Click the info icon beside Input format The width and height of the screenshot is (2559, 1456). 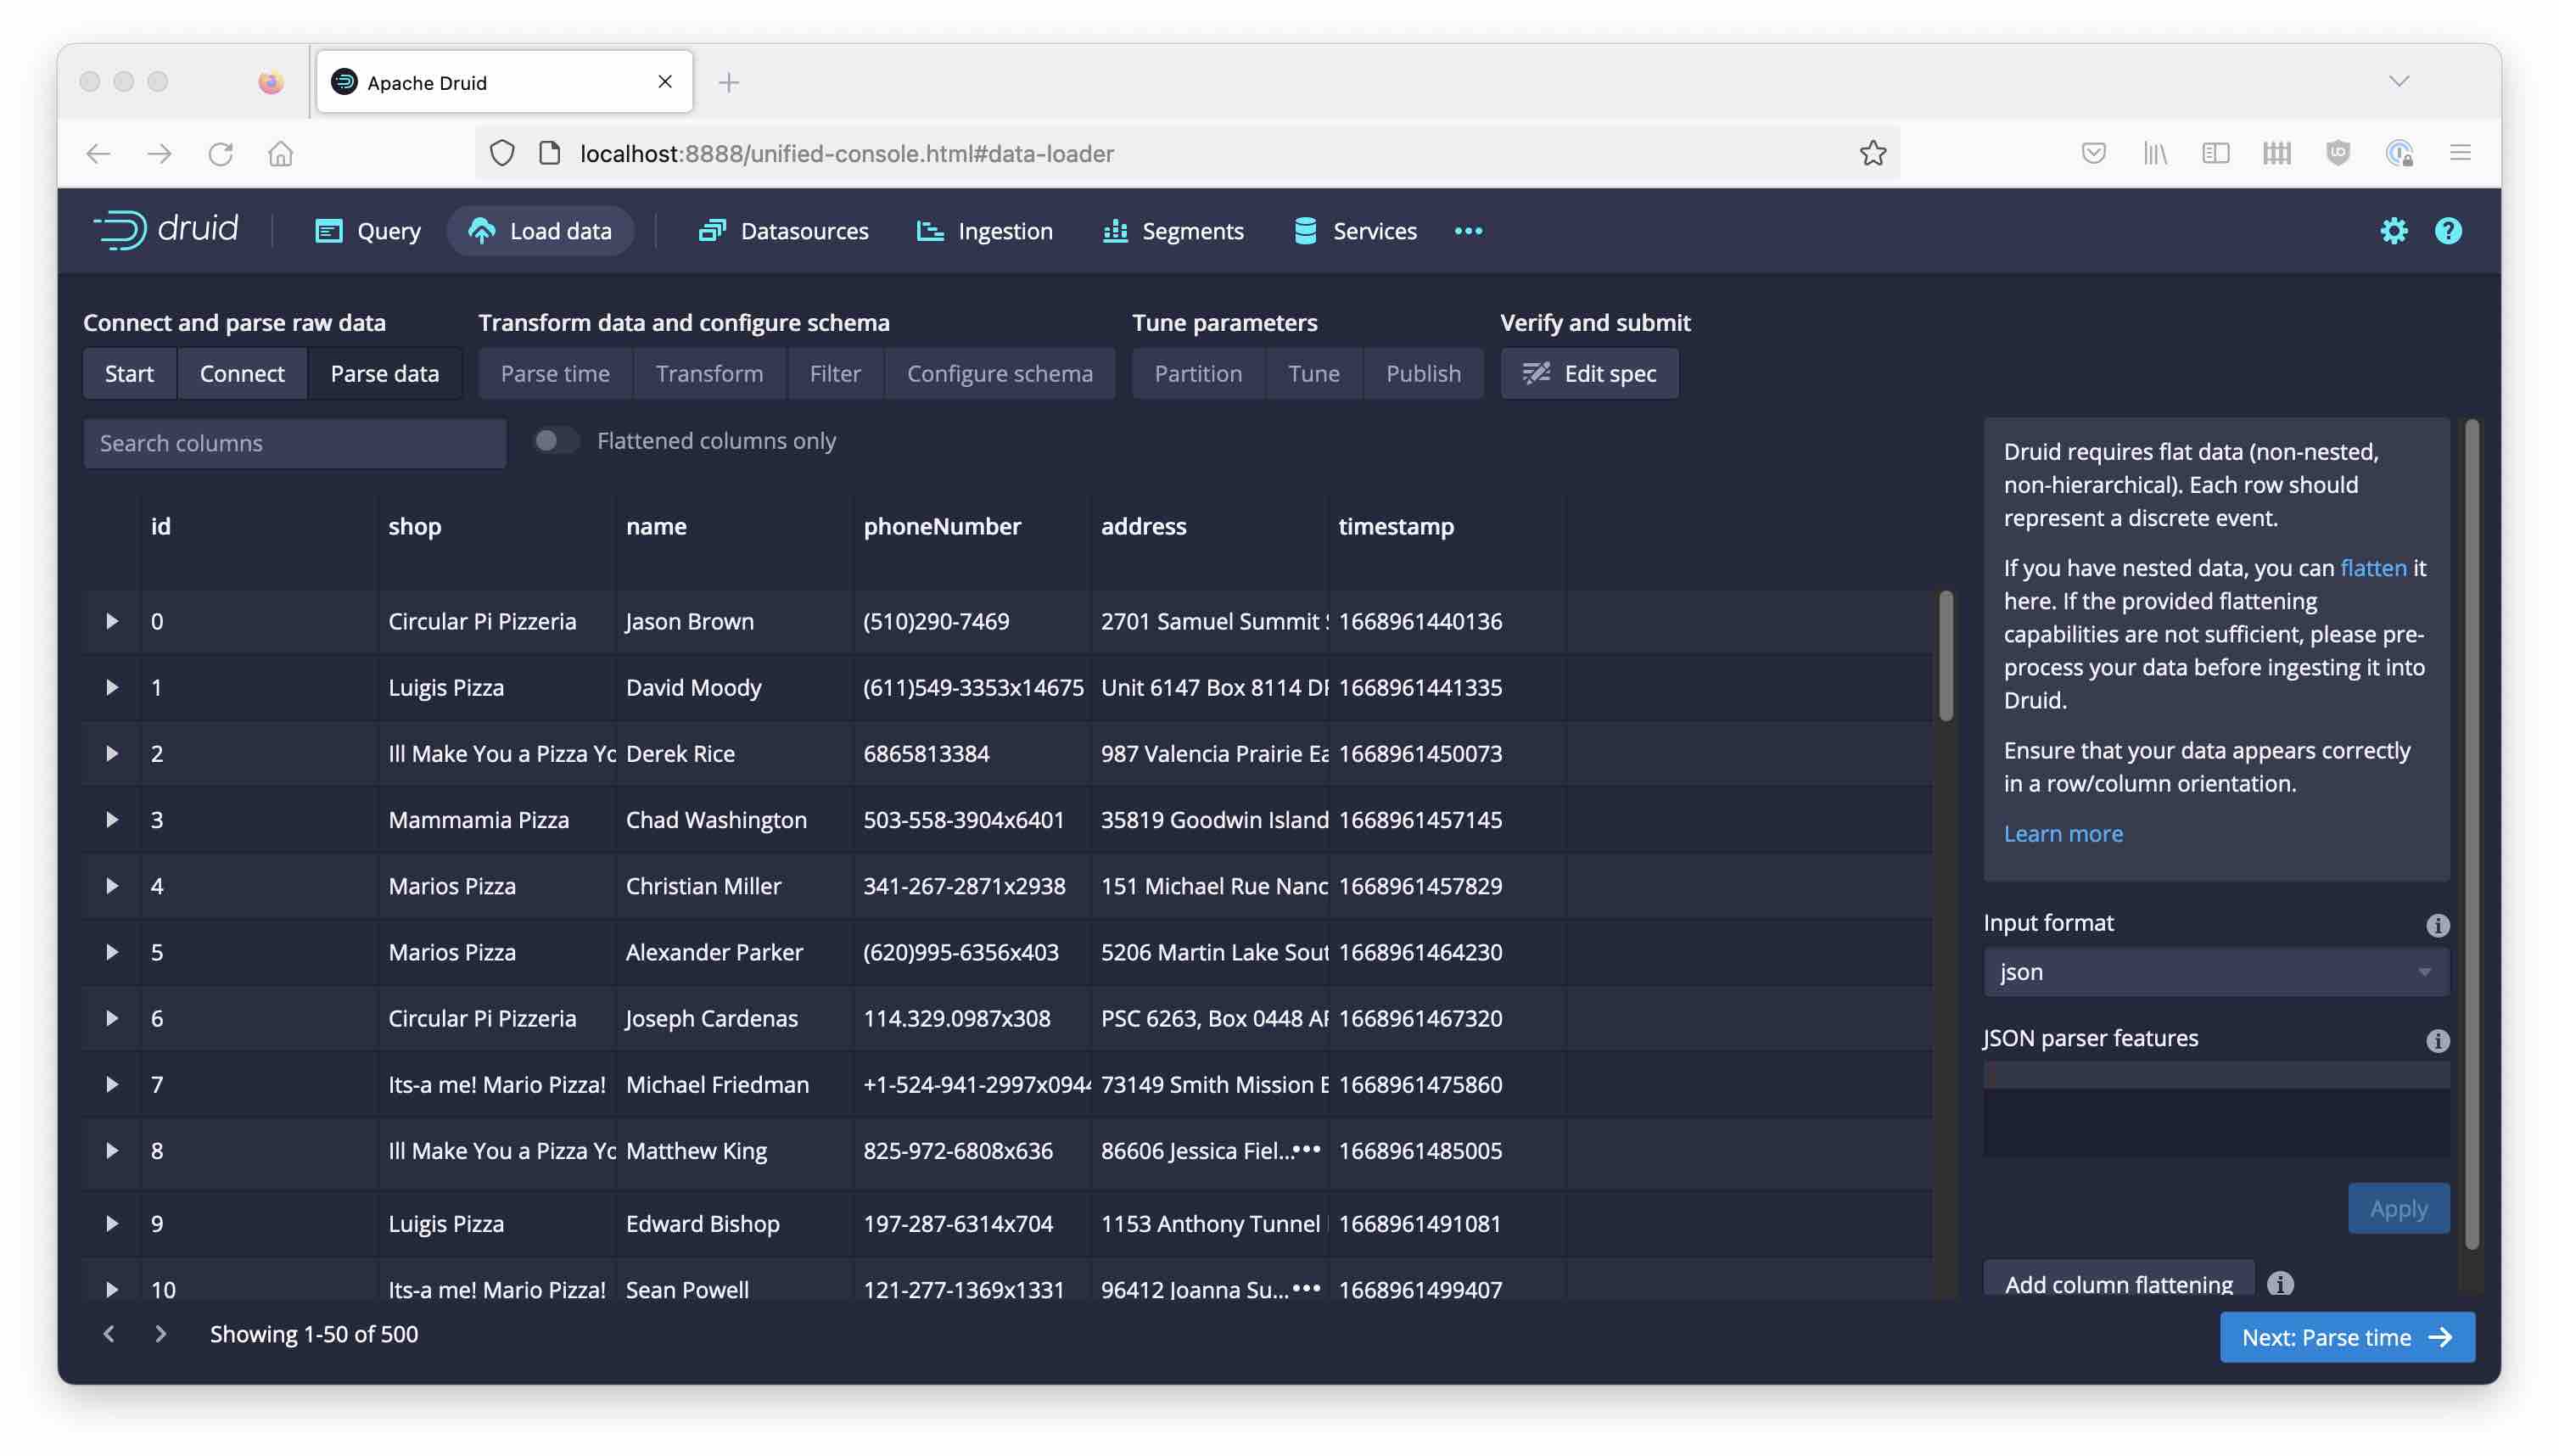2437,925
